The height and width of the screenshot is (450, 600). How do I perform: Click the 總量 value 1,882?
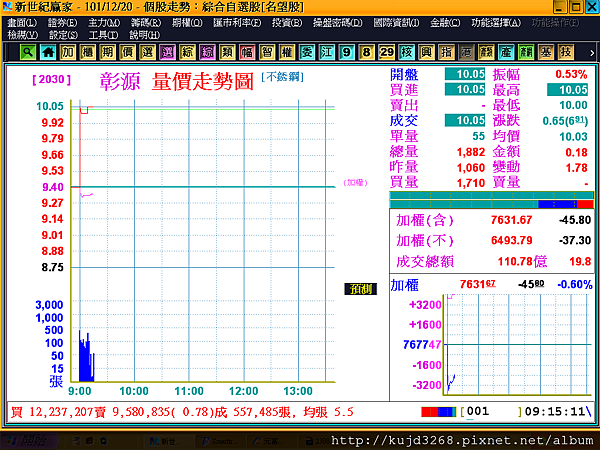click(471, 152)
